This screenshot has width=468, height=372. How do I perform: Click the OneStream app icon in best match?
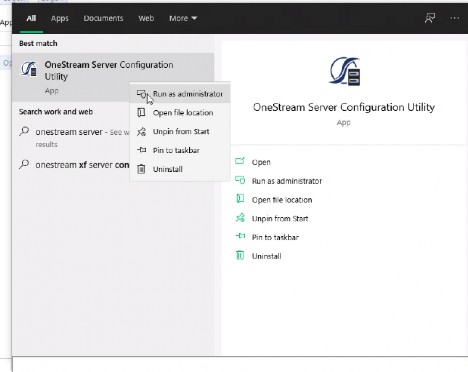click(29, 69)
